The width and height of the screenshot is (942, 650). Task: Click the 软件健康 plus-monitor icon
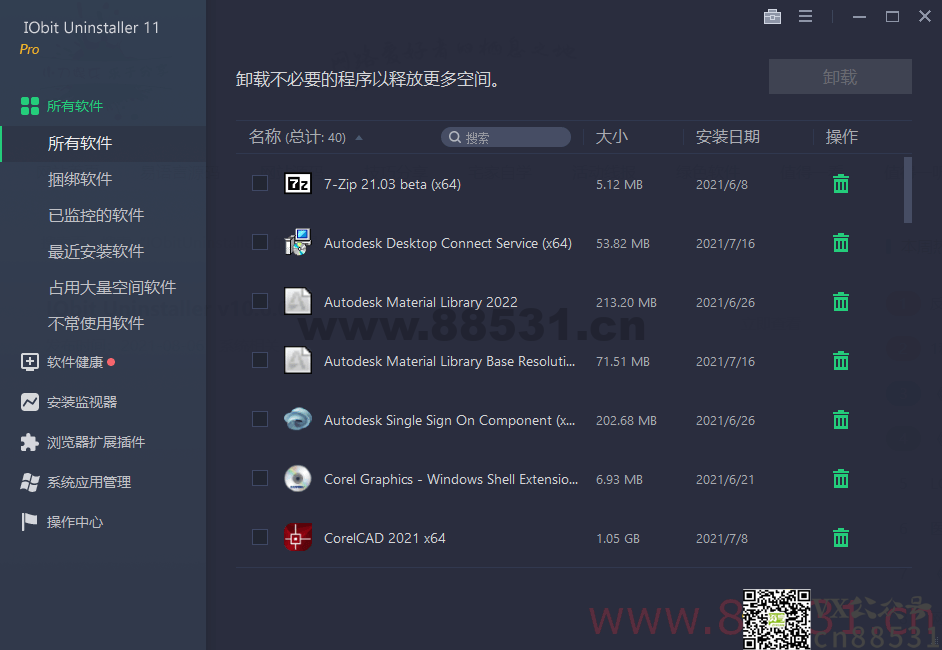tap(29, 362)
